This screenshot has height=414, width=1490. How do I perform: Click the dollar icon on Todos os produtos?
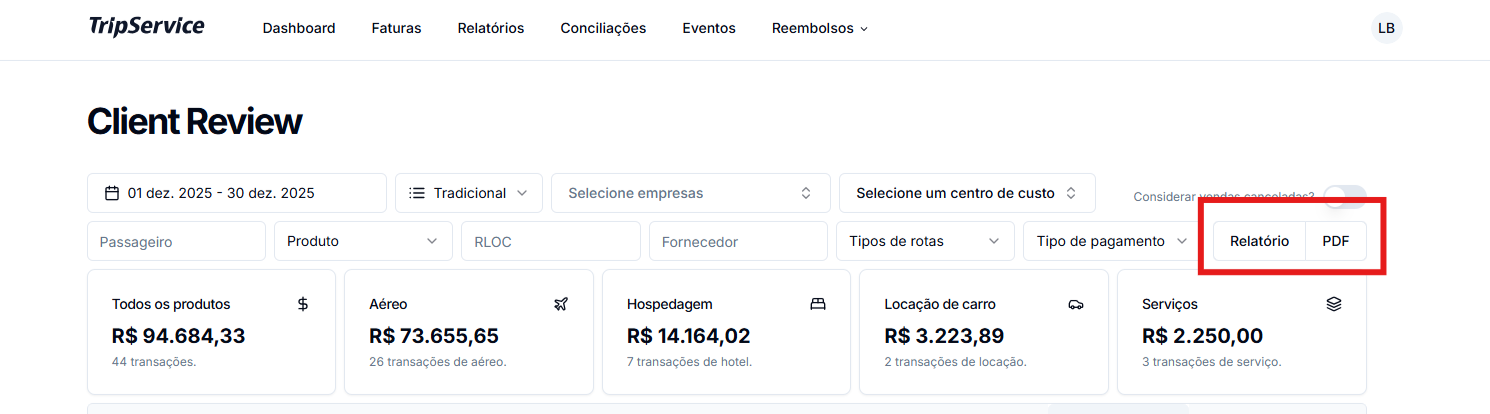(x=303, y=304)
